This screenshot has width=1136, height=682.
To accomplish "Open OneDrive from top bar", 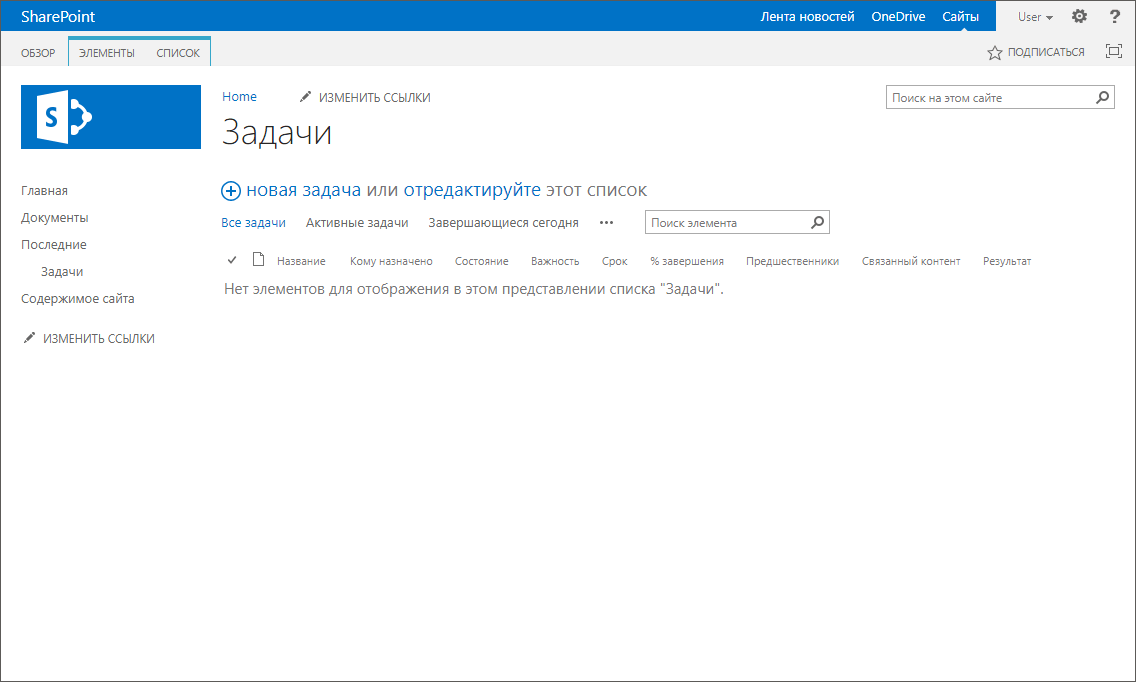I will point(898,17).
